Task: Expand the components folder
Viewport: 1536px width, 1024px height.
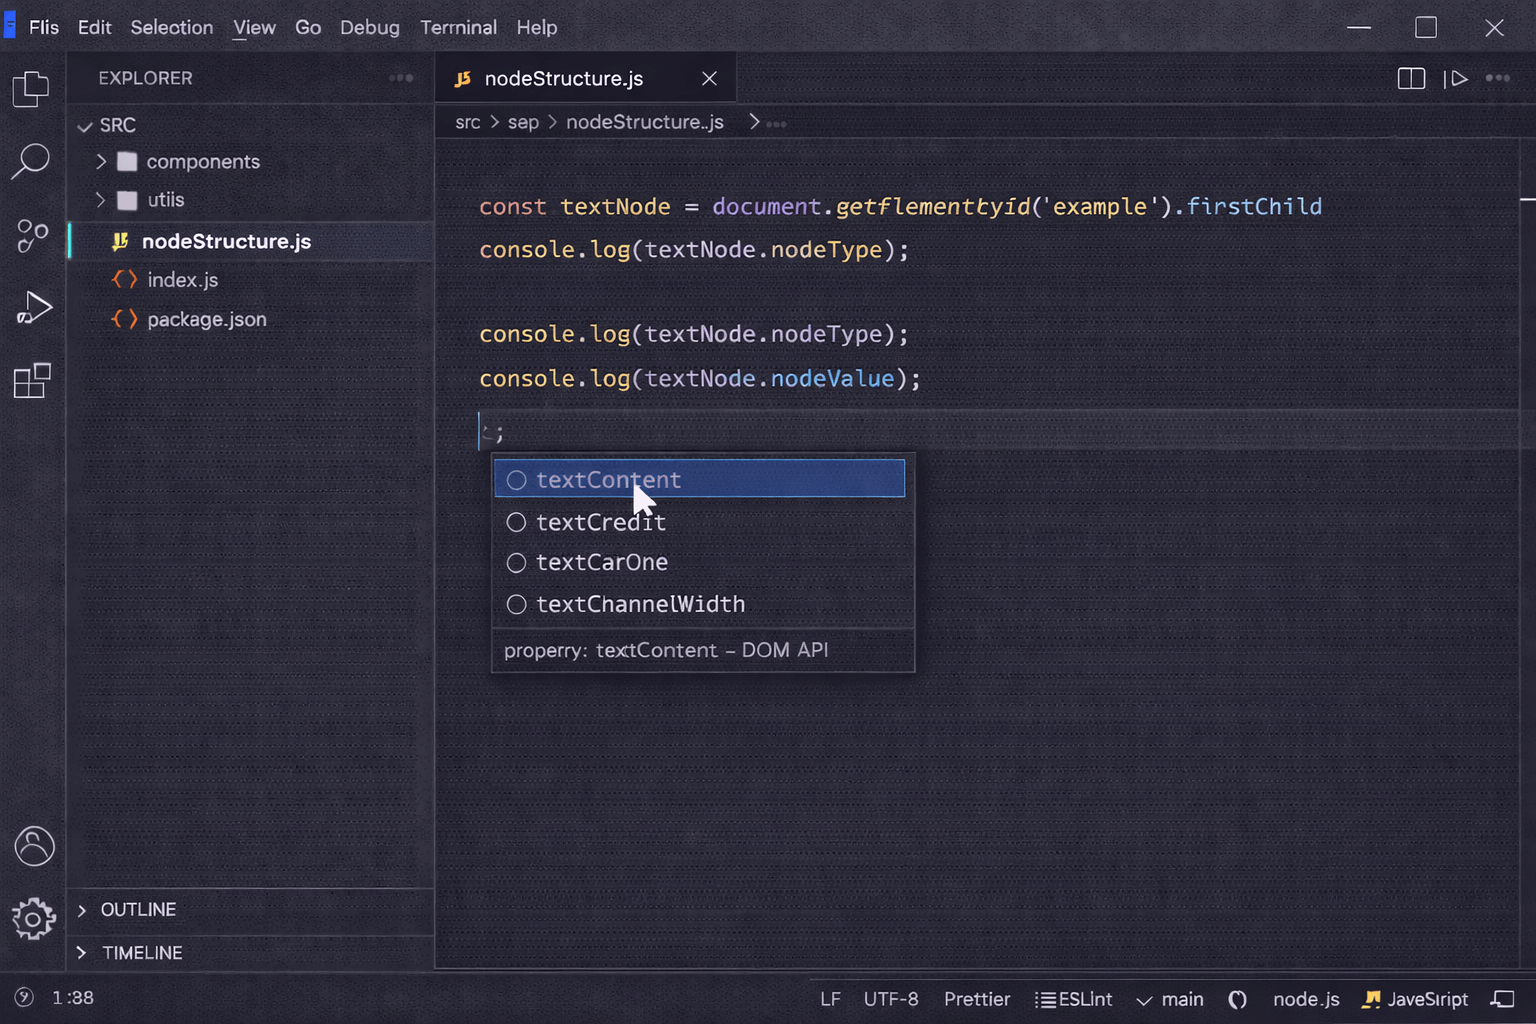Action: [x=101, y=161]
